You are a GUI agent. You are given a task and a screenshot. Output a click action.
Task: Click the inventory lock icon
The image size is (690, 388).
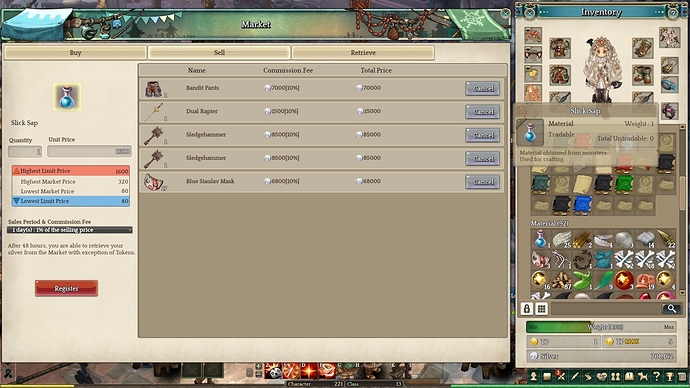[x=527, y=309]
